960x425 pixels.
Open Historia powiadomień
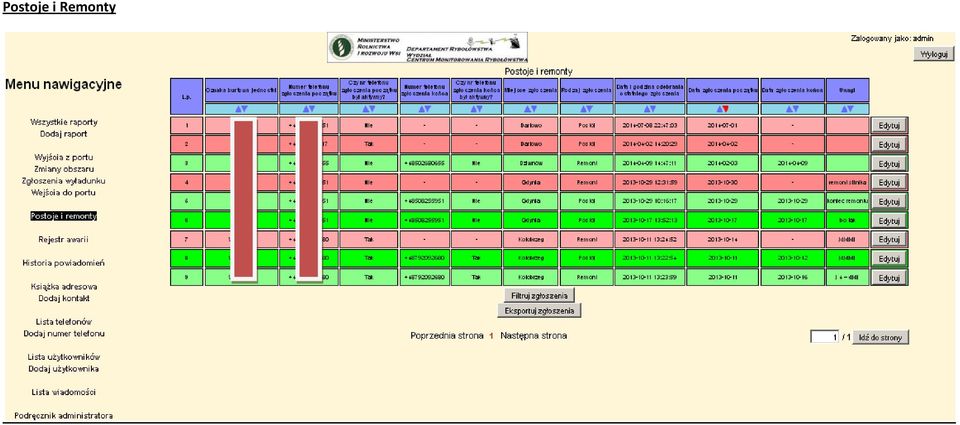(x=64, y=263)
